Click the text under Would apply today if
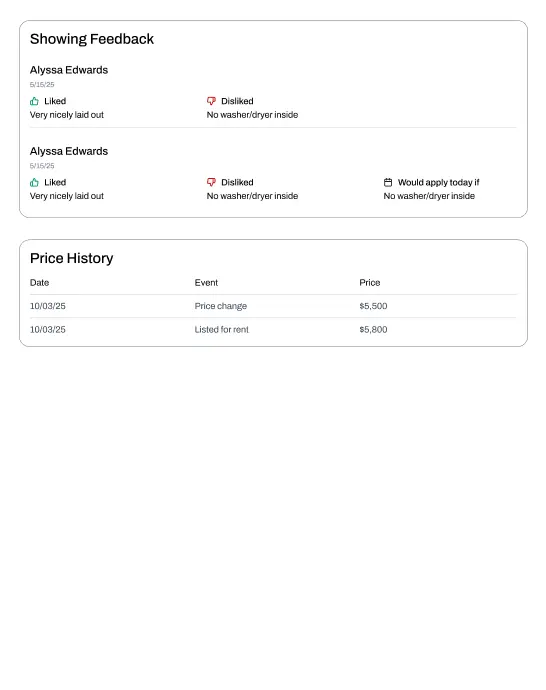Viewport: 546px width, 690px height. pyautogui.click(x=429, y=196)
